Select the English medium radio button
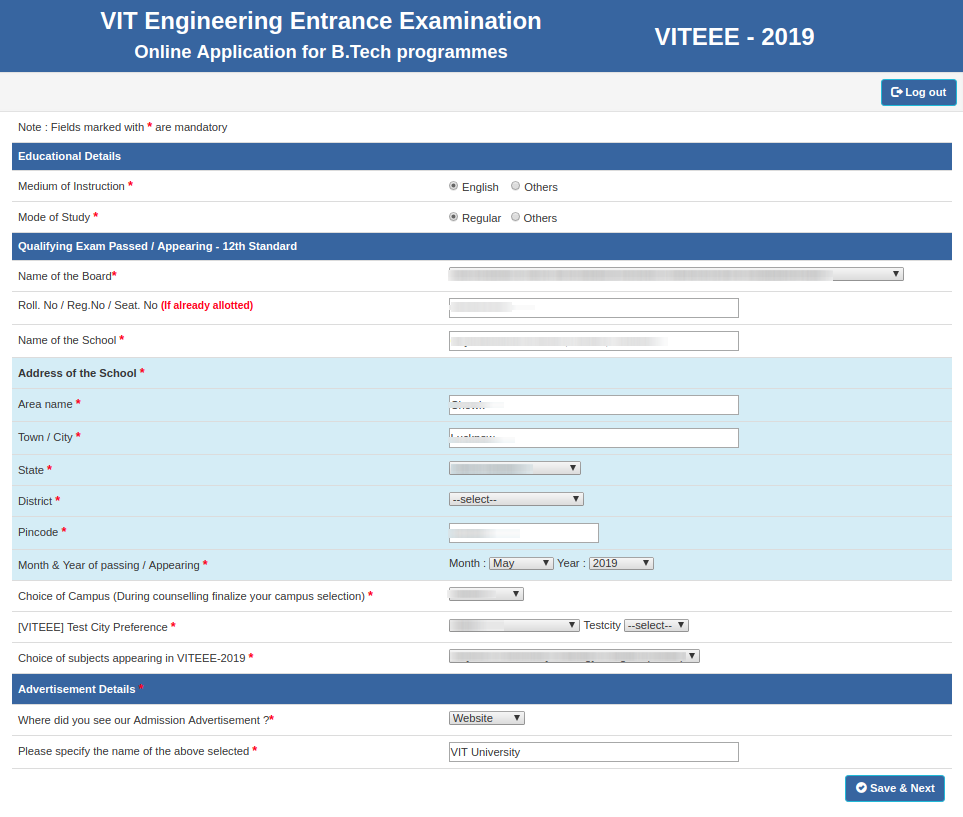 pyautogui.click(x=453, y=186)
